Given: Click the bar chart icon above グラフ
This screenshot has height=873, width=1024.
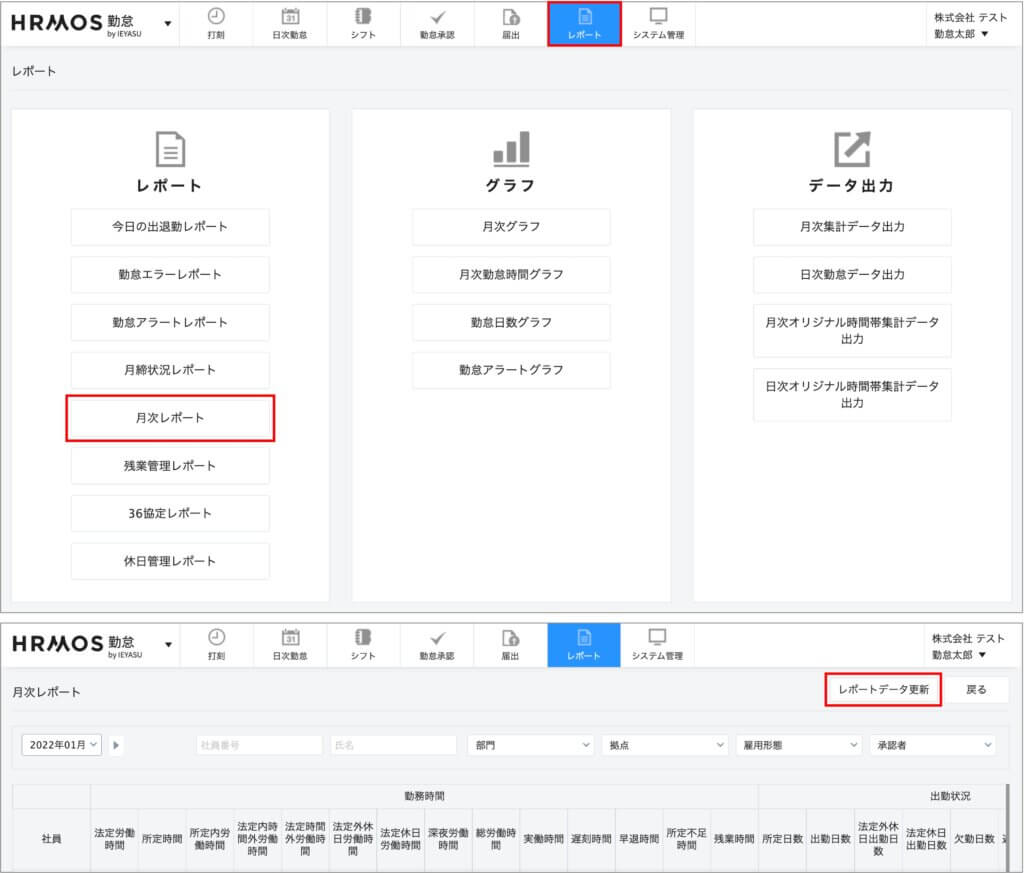Looking at the screenshot, I should 511,149.
